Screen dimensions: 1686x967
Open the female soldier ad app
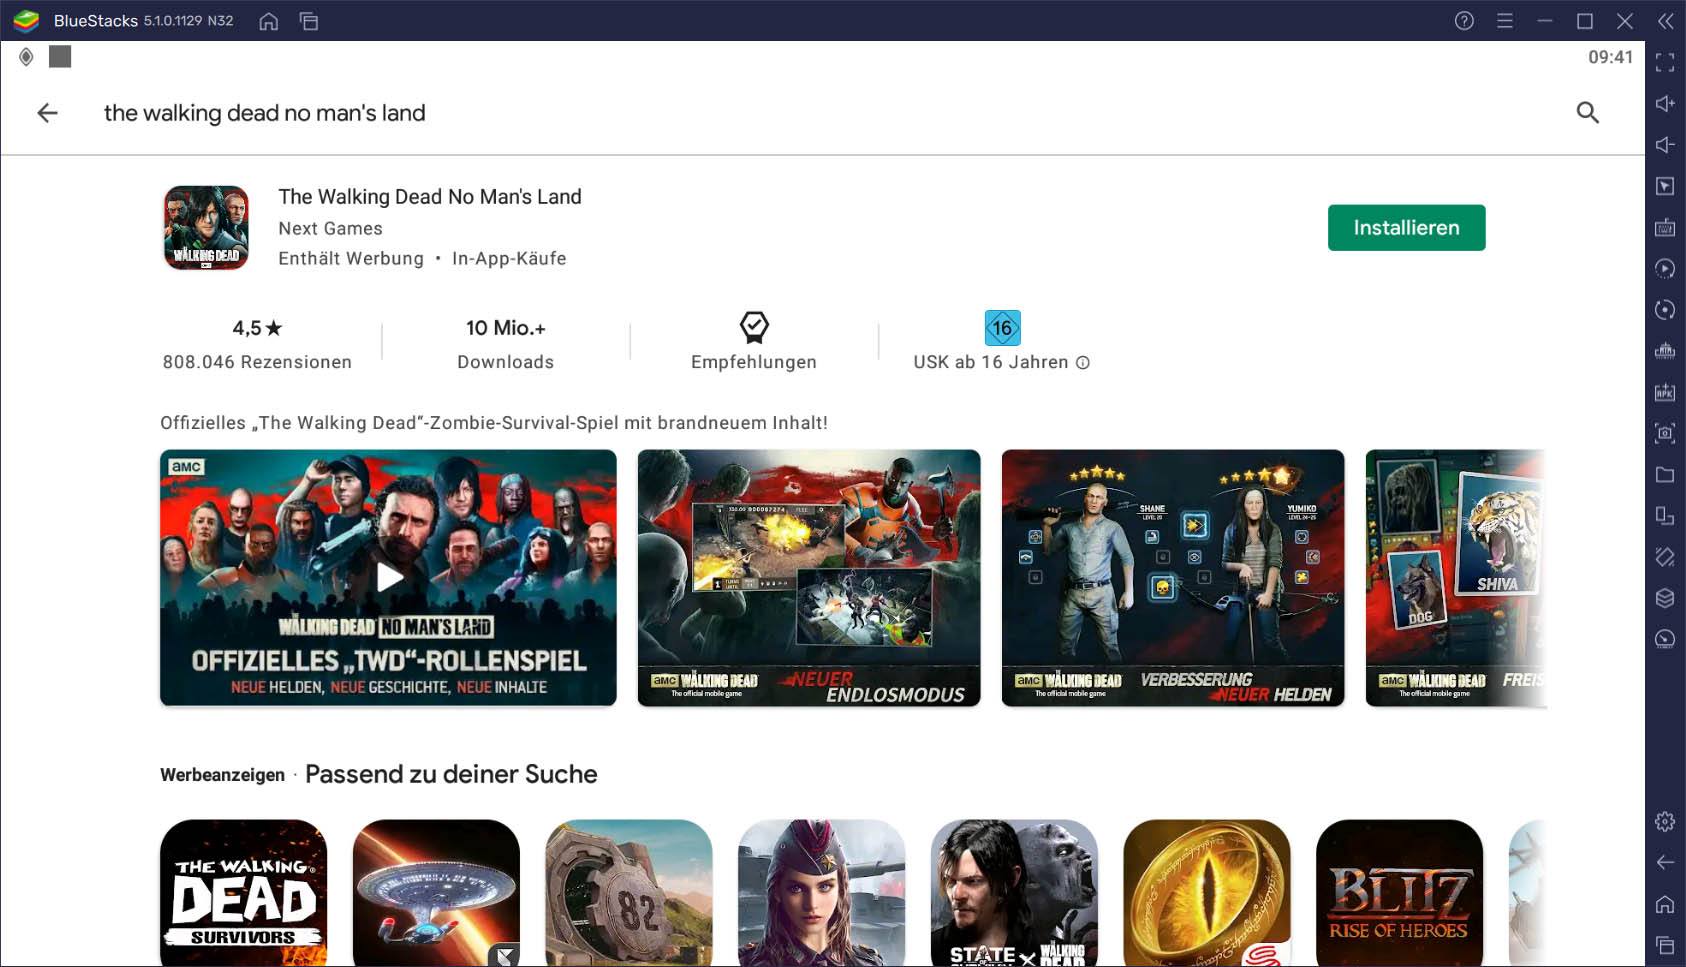[821, 893]
